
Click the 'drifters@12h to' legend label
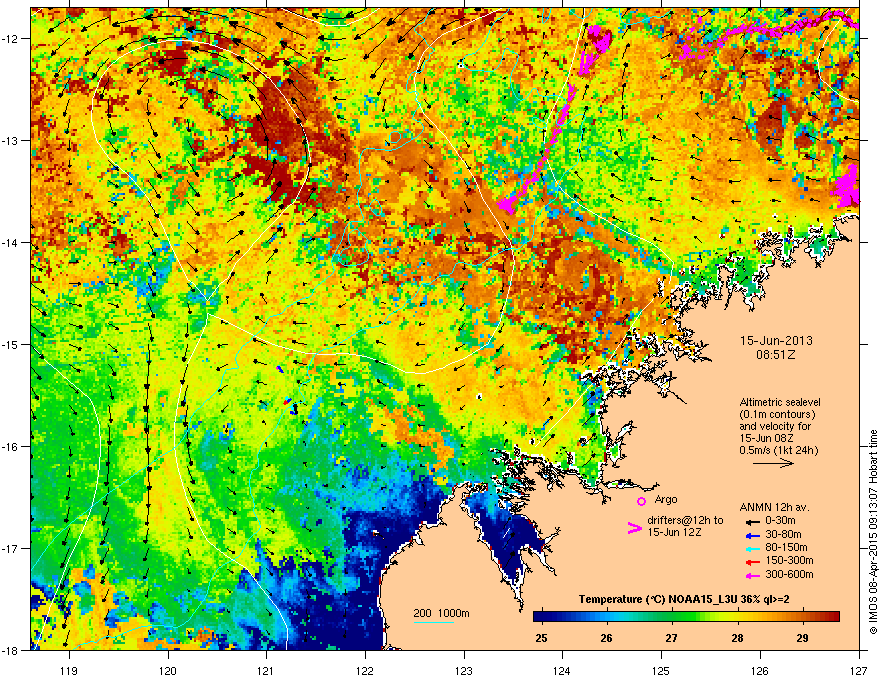(x=685, y=520)
